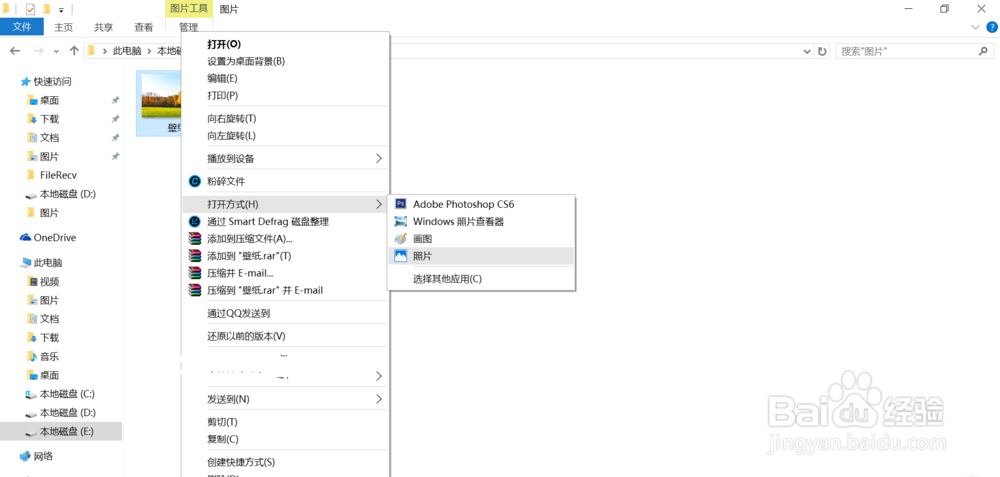Viewport: 1000px width, 477px height.
Task: Expand the 播放到设备 submenu arrow
Action: (x=378, y=158)
